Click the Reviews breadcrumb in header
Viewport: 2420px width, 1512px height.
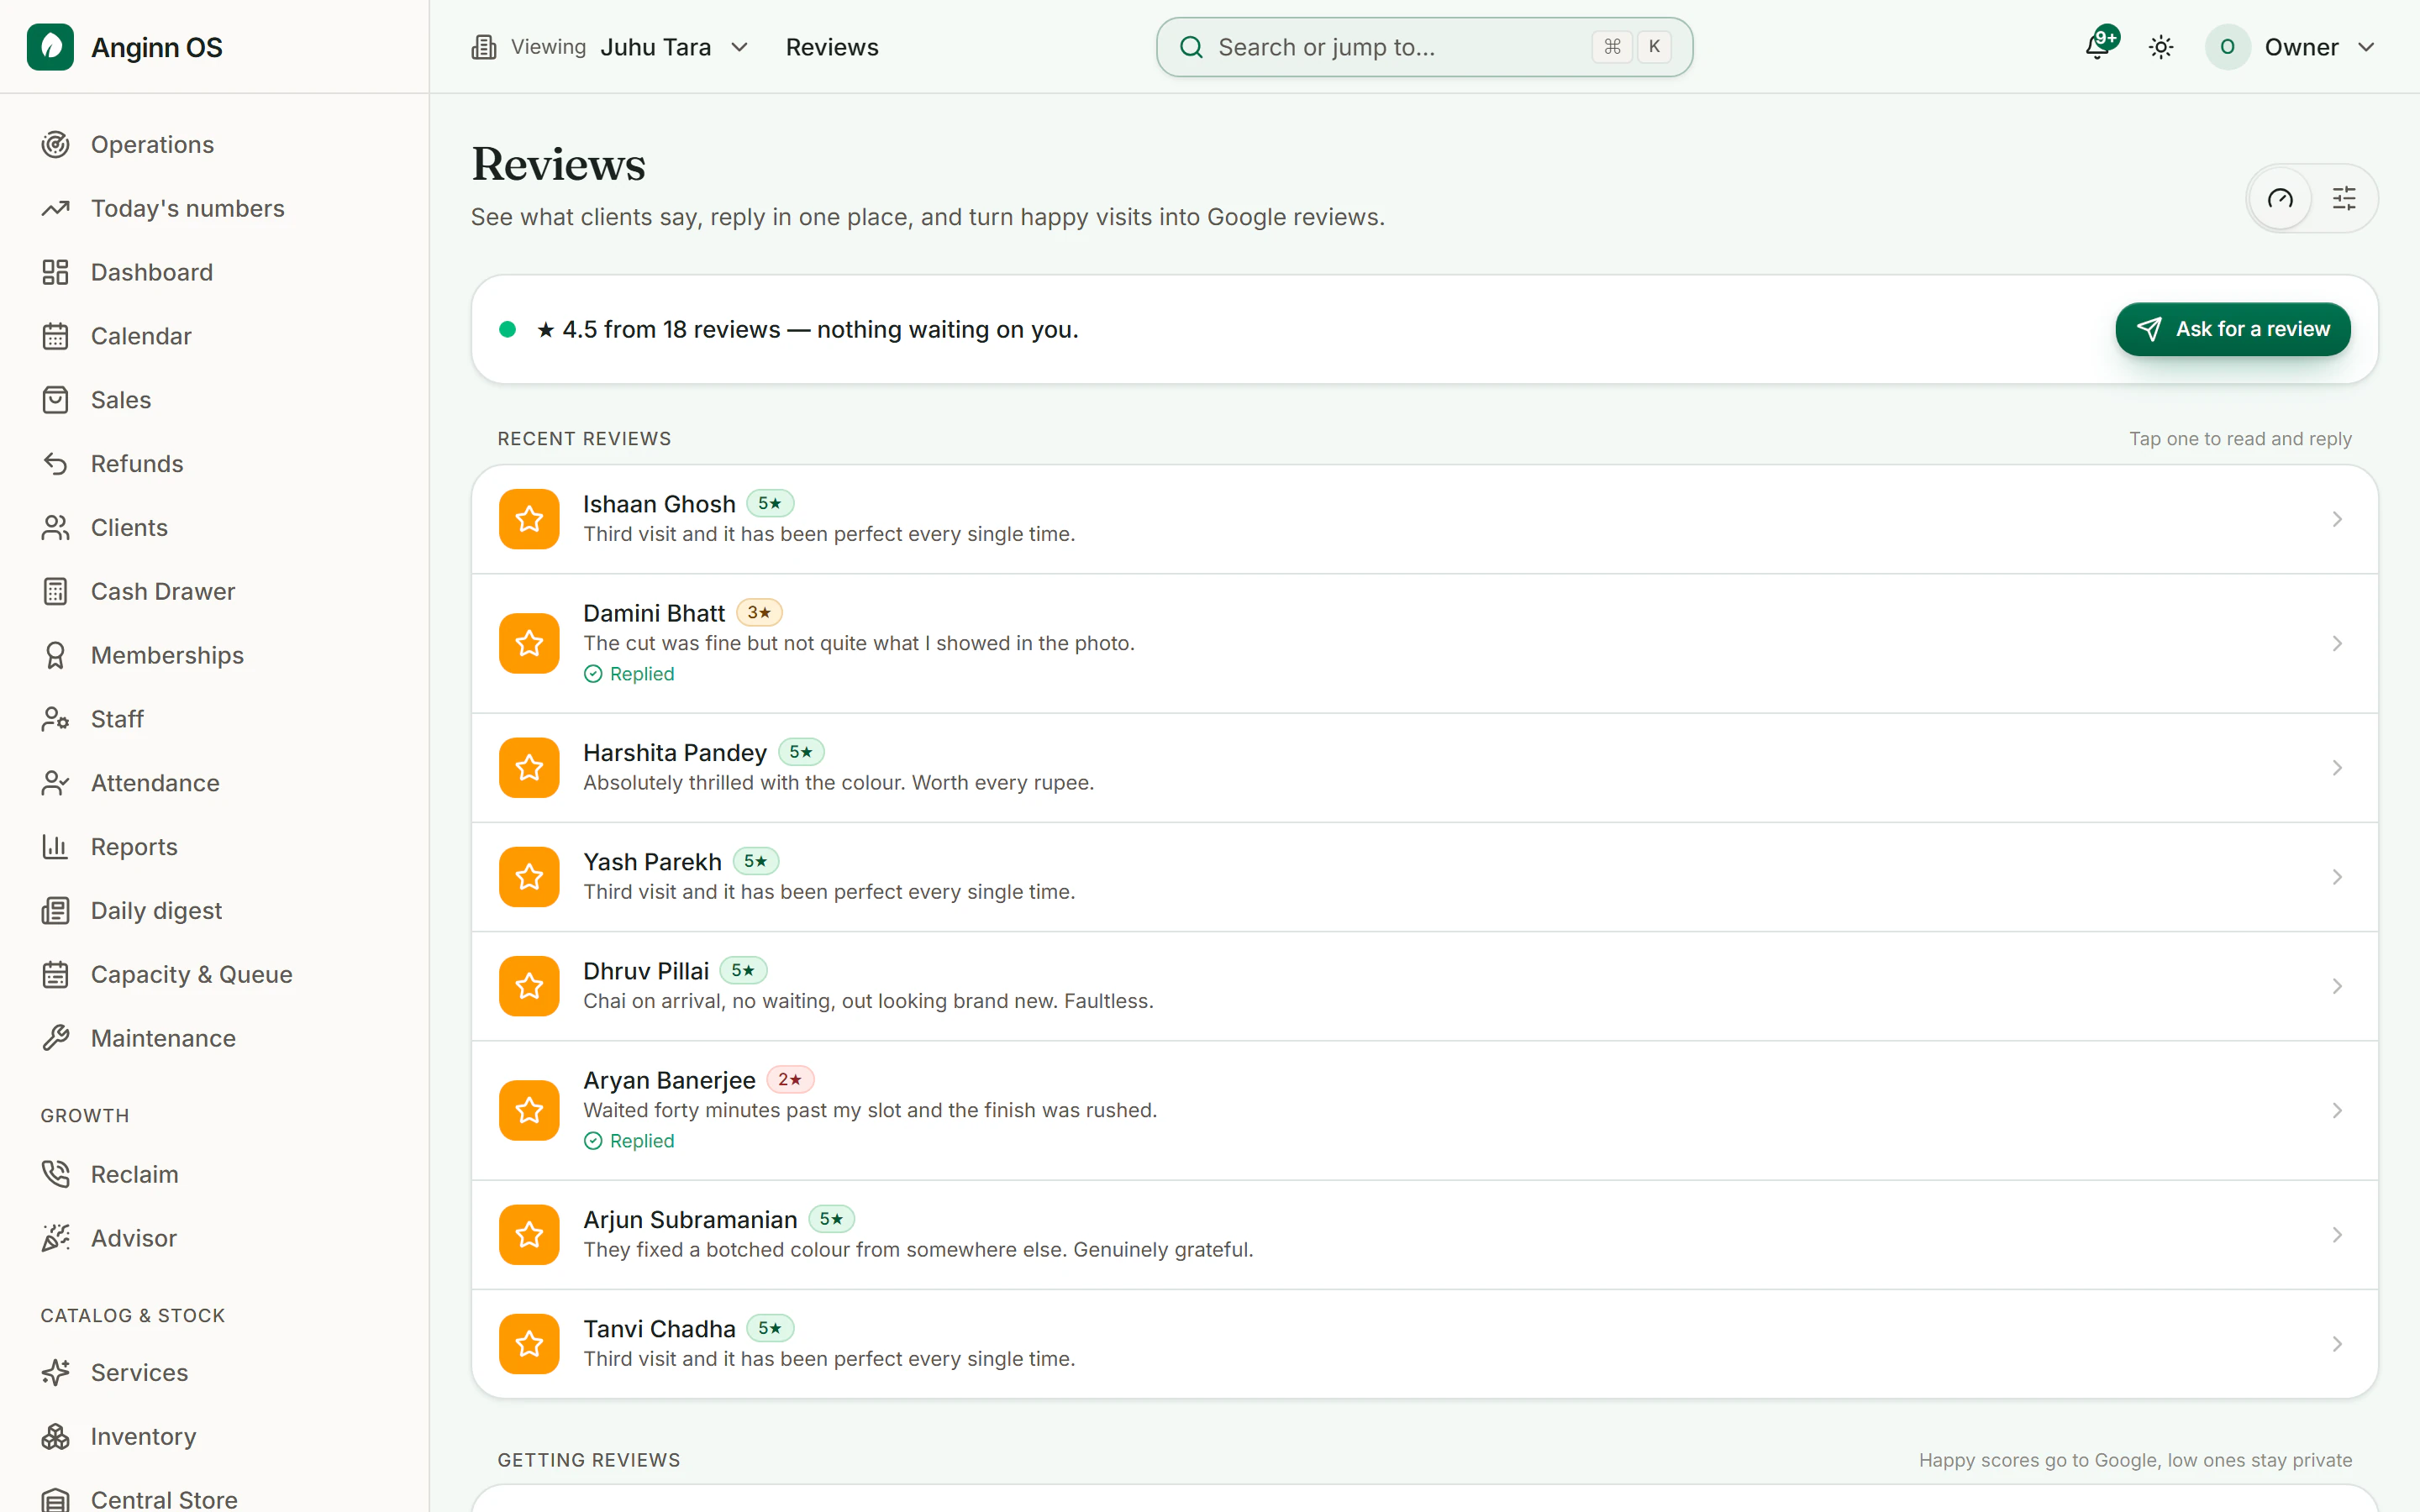[832, 47]
